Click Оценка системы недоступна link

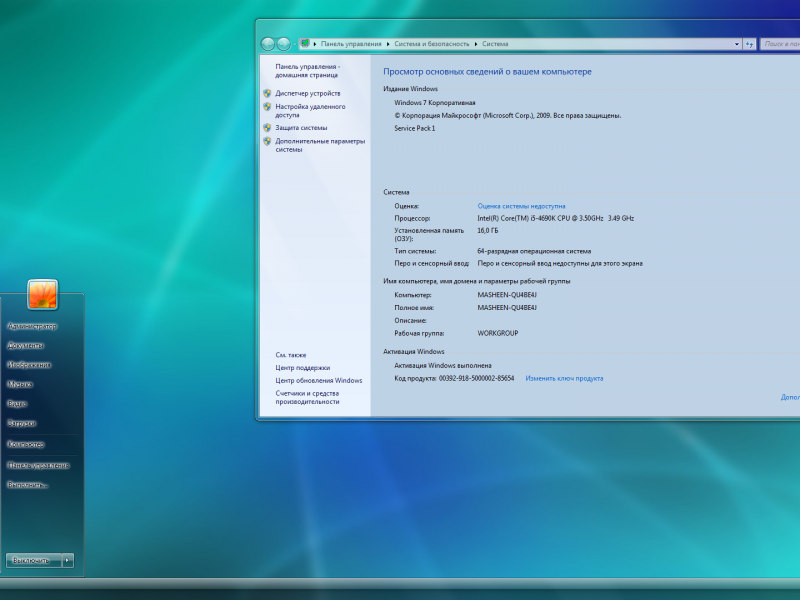pyautogui.click(x=521, y=206)
